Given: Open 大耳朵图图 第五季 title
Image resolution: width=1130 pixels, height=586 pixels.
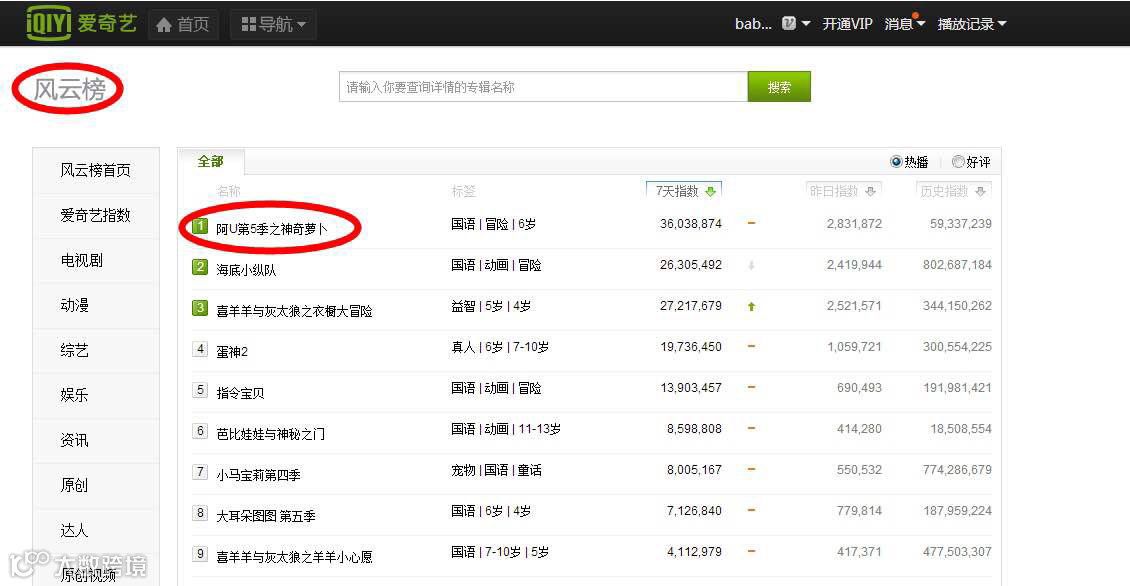Looking at the screenshot, I should 266,517.
